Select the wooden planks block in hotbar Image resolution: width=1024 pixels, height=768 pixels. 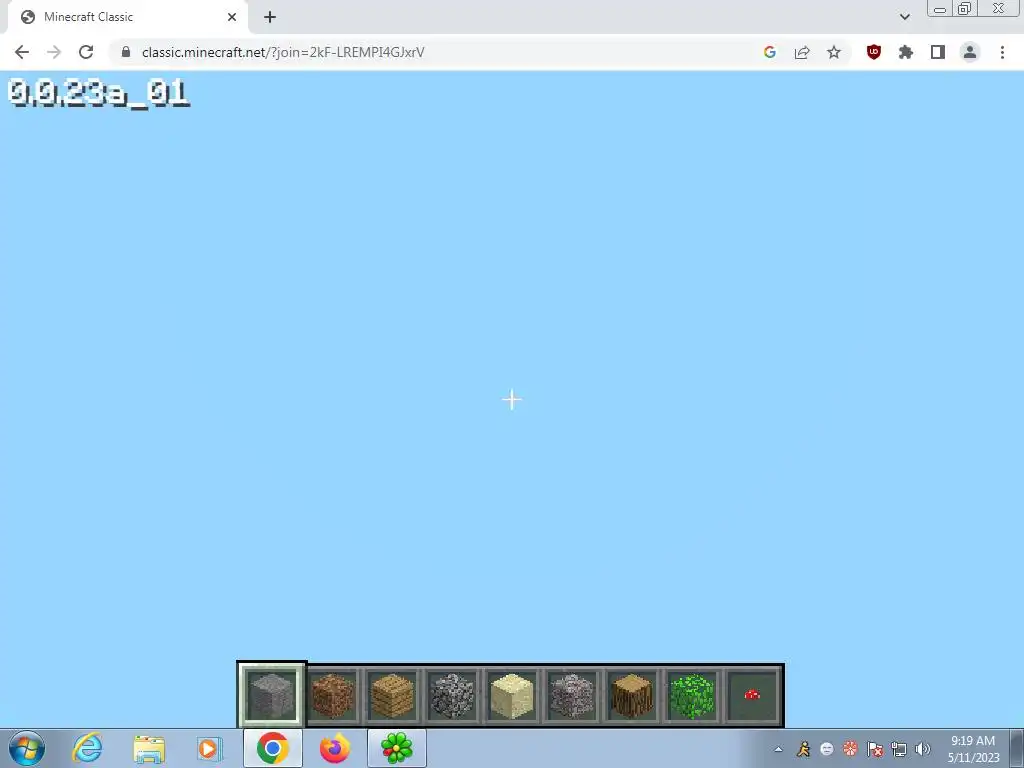click(392, 696)
